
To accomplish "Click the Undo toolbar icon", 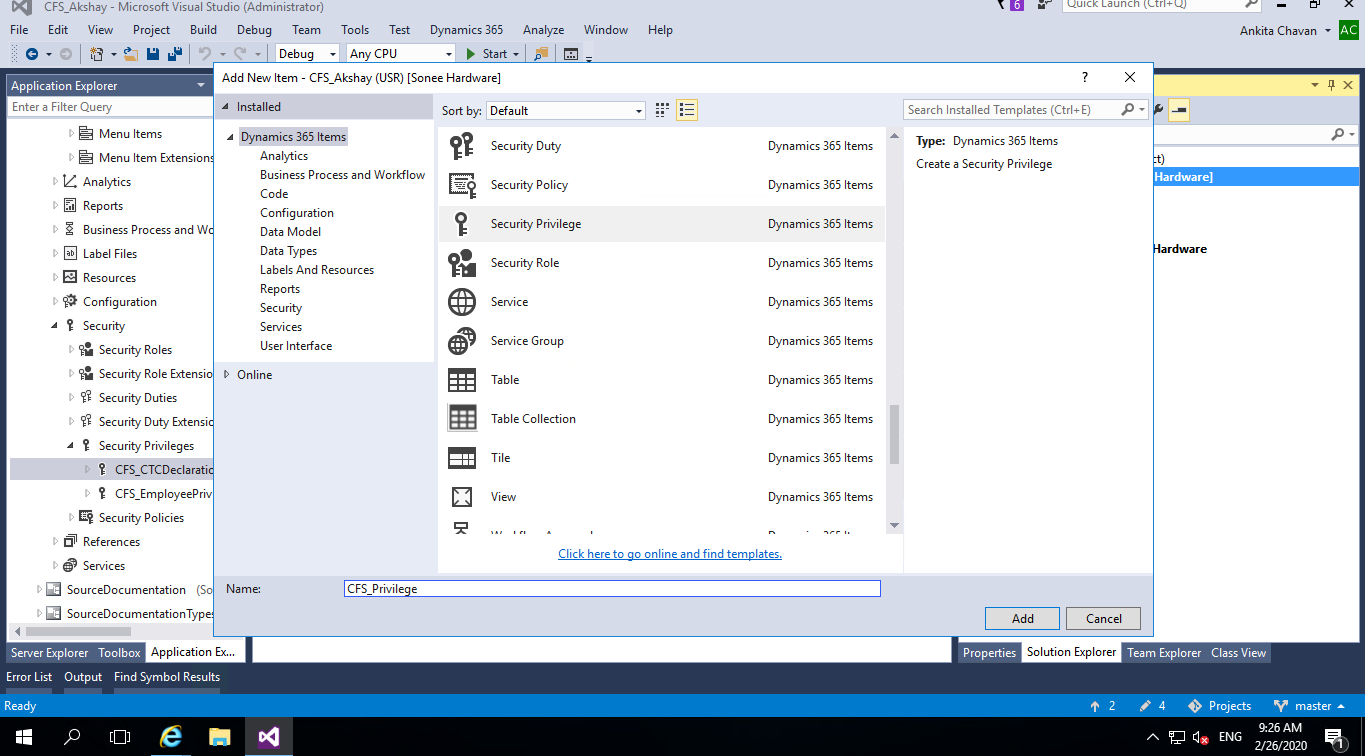I will (x=205, y=54).
